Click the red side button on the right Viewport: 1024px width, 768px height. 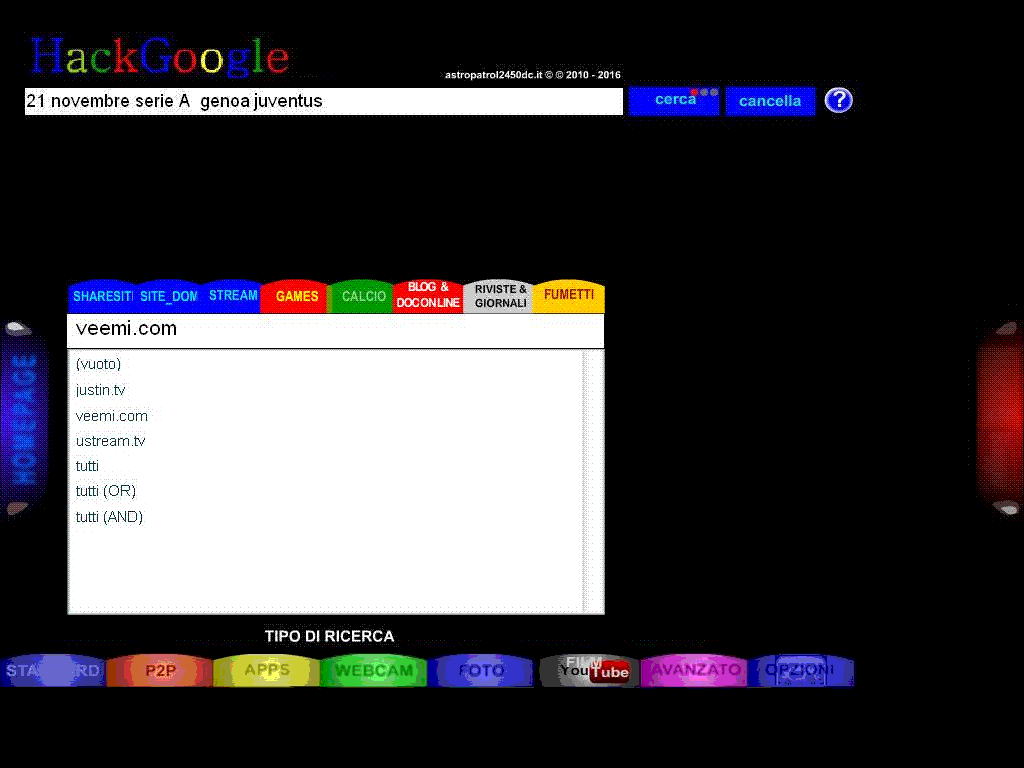(1000, 419)
